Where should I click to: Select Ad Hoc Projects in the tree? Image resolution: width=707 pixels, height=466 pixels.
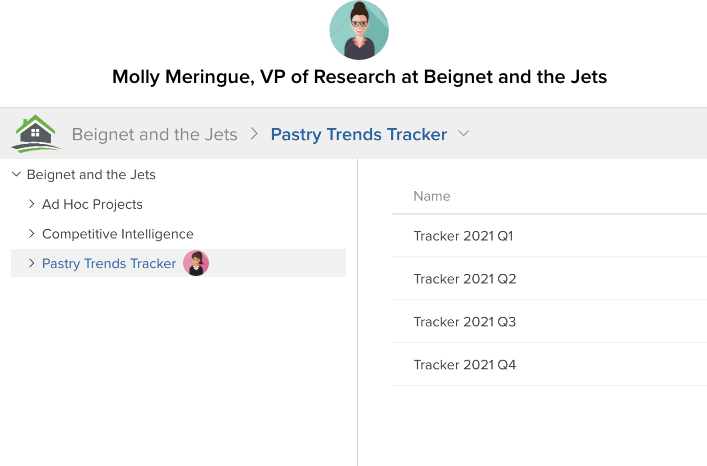coord(92,204)
